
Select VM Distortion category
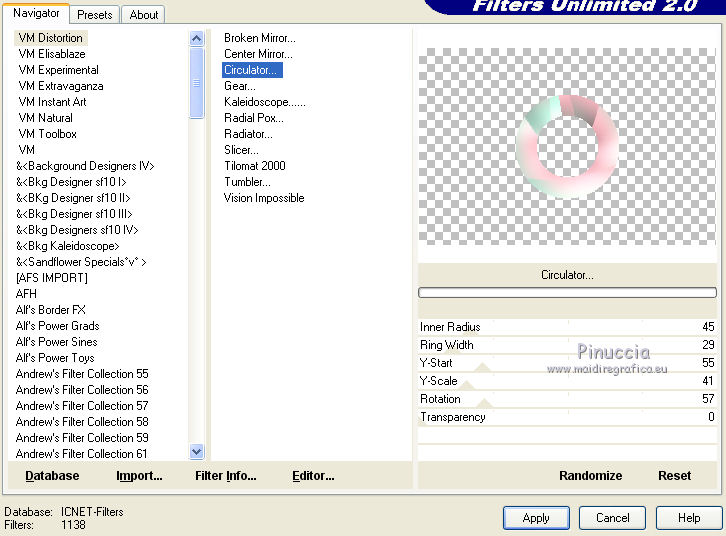tap(51, 38)
